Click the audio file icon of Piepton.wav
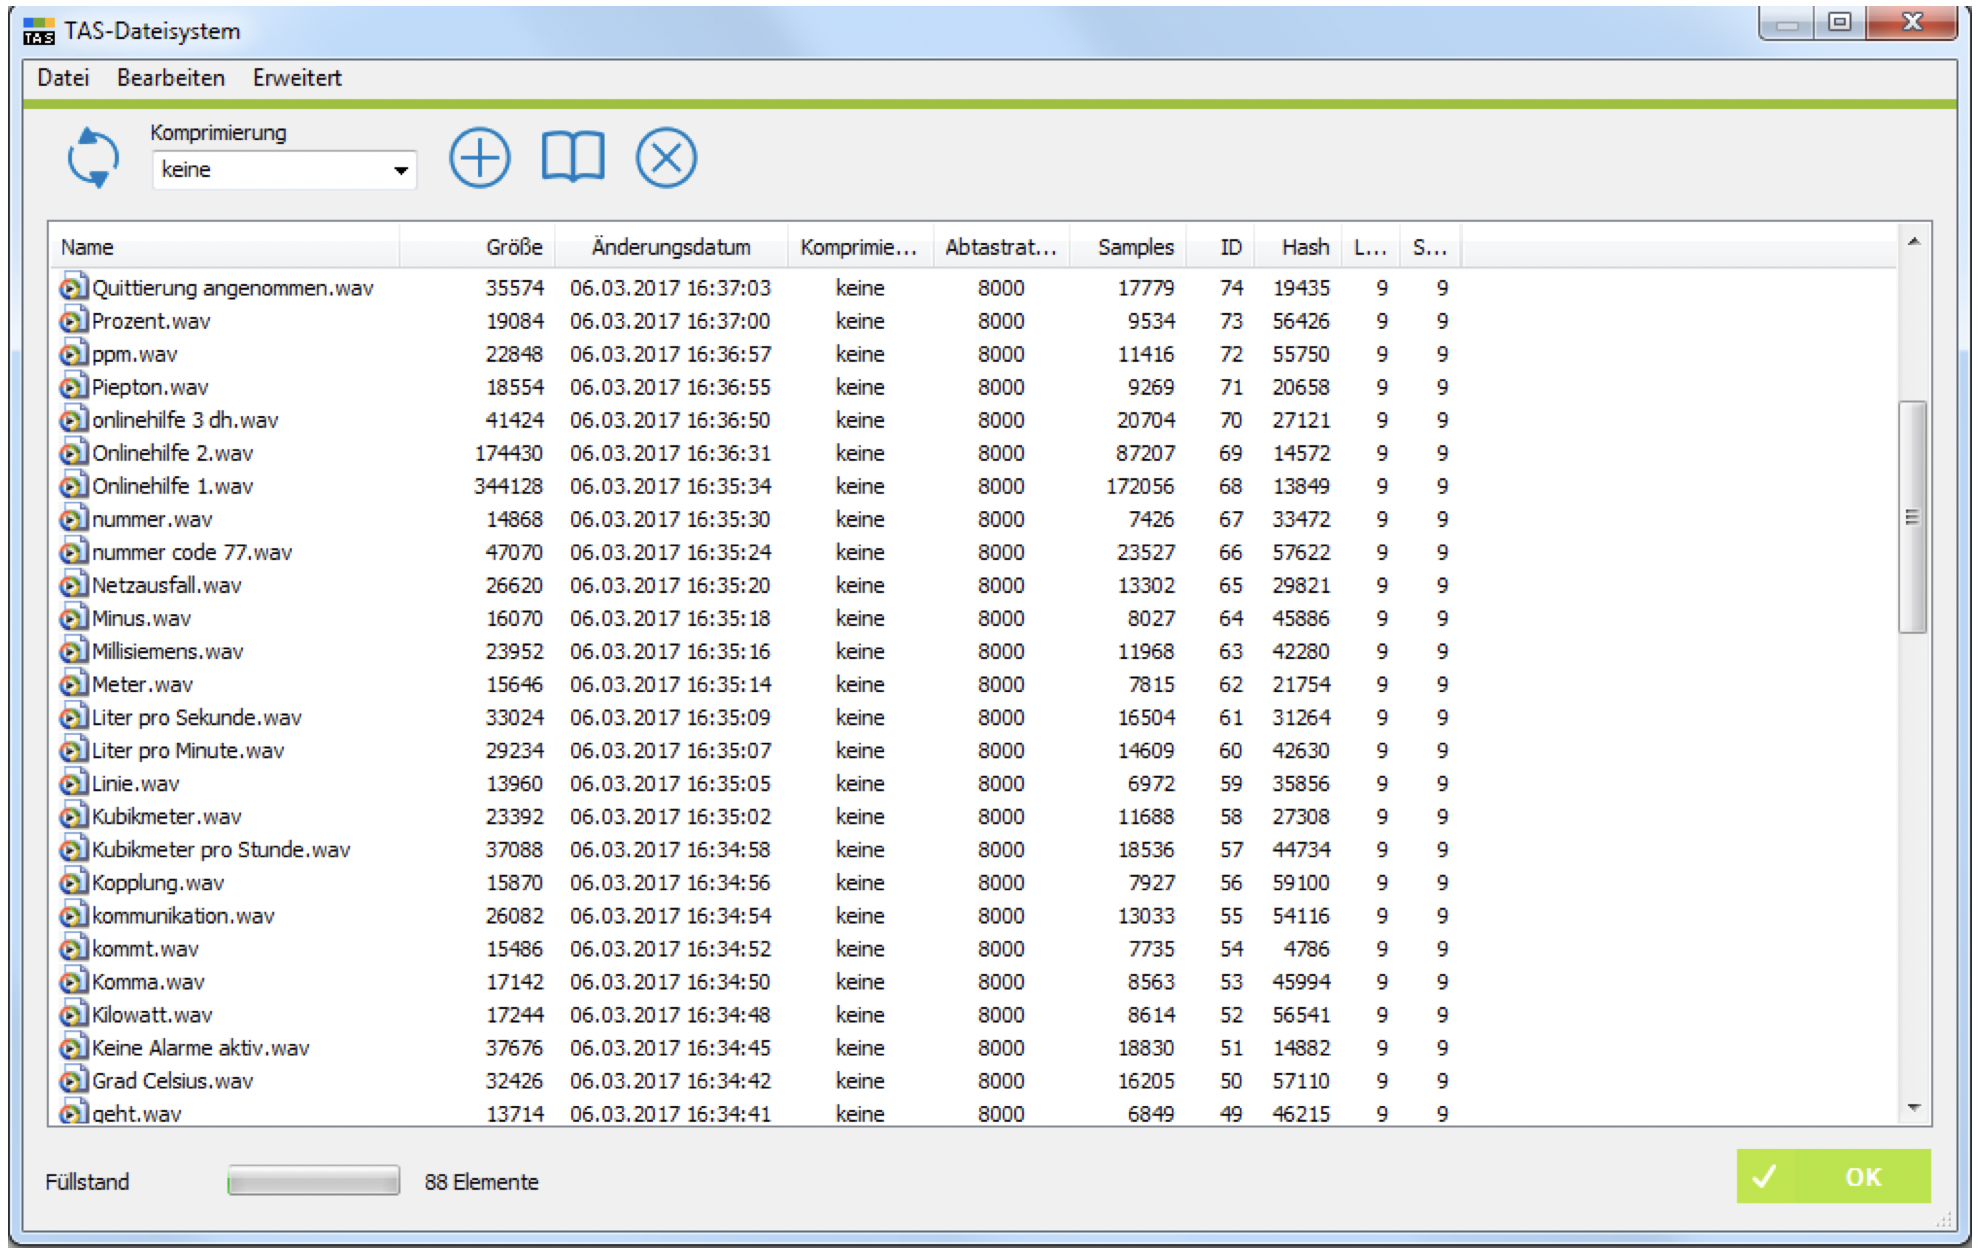Image resolution: width=1978 pixels, height=1256 pixels. (72, 387)
